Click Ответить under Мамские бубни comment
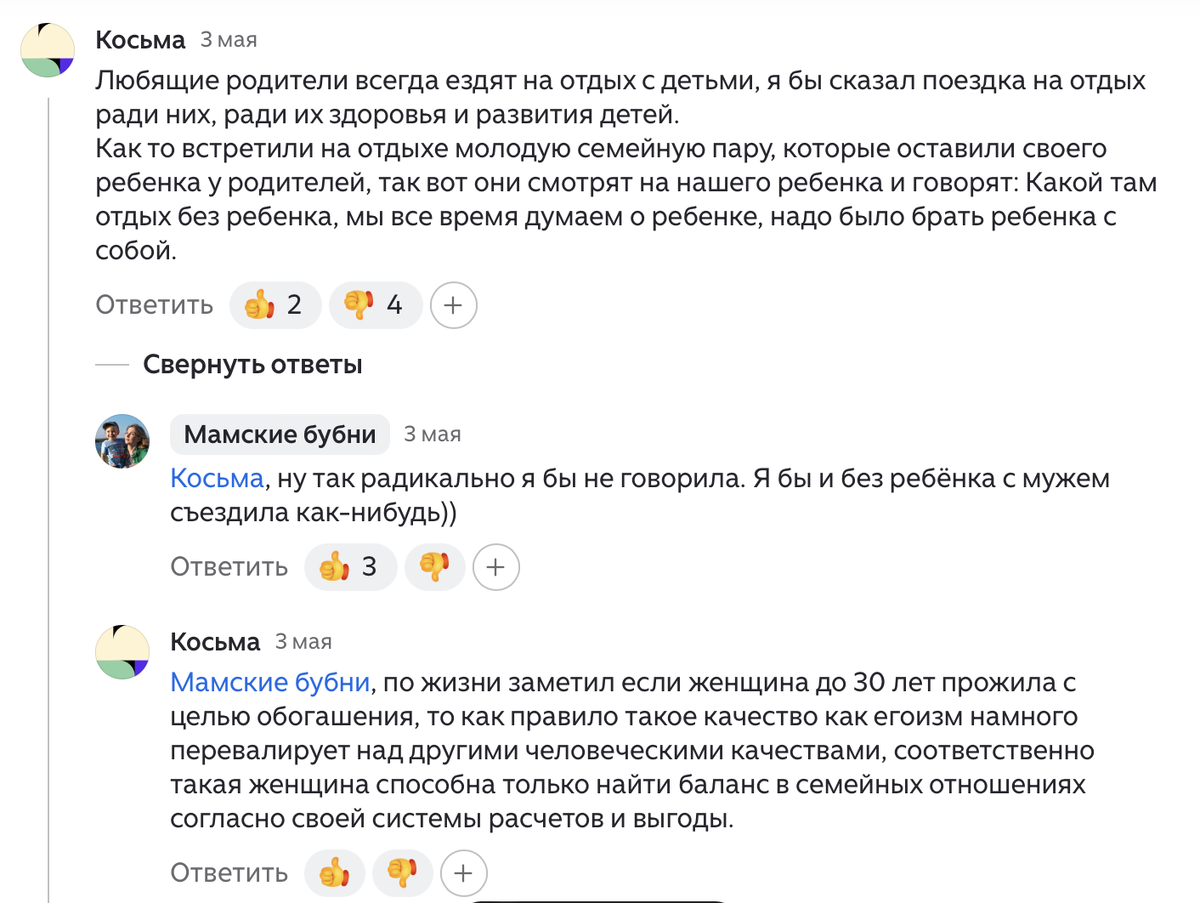The height and width of the screenshot is (903, 1200). tap(229, 568)
